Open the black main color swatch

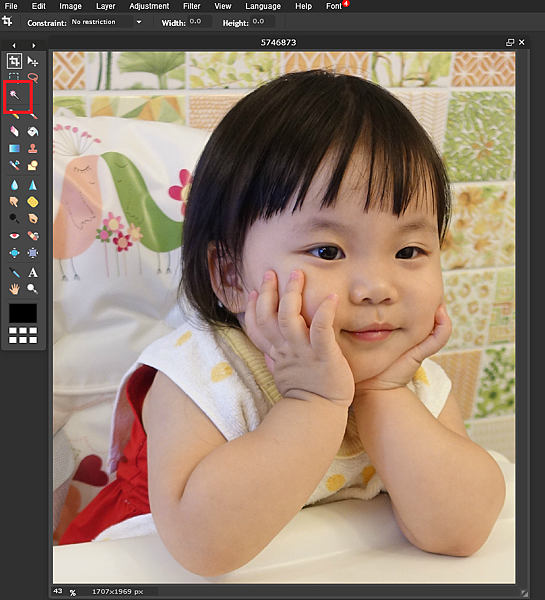coord(23,313)
